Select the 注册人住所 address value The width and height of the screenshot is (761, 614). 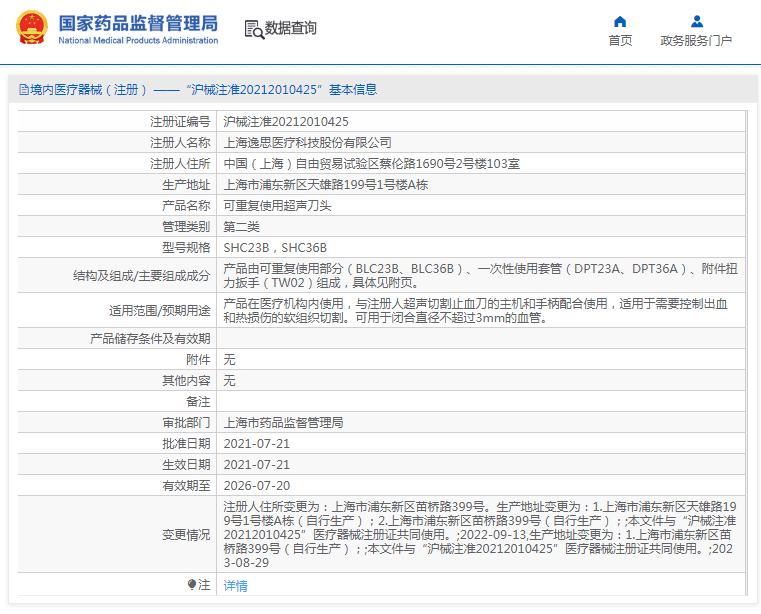(x=371, y=164)
